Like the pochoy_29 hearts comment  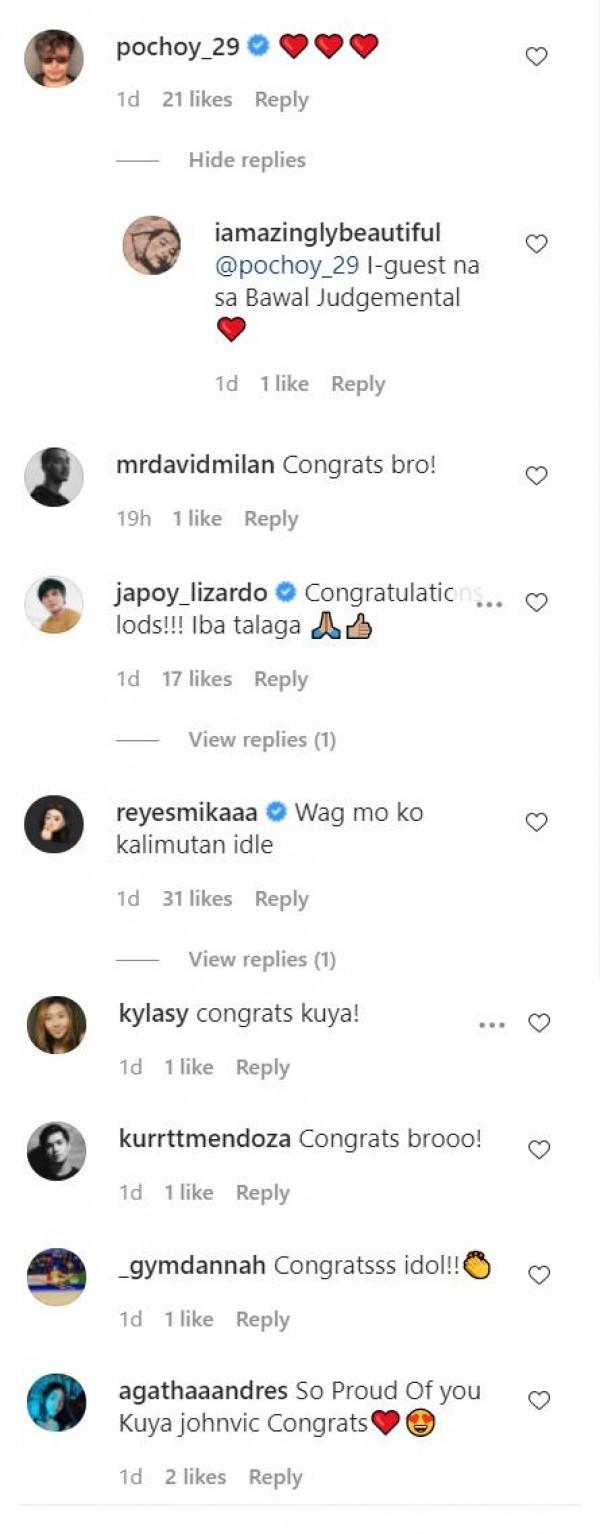pos(537,57)
